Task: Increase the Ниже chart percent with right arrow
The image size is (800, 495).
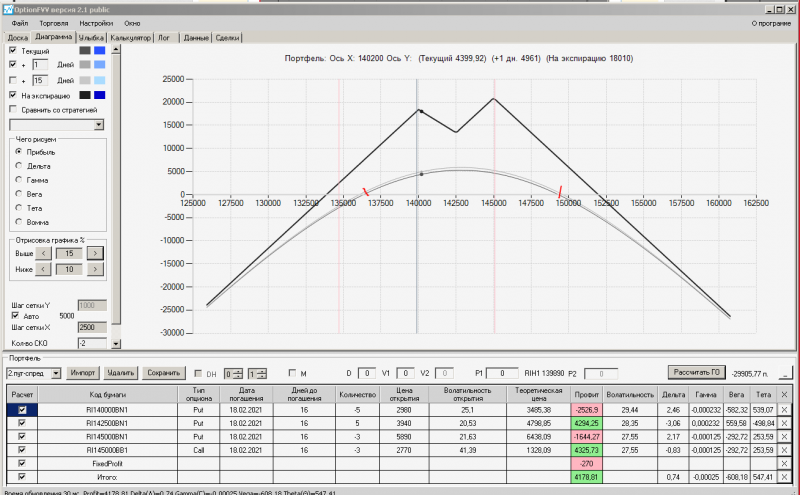Action: pyautogui.click(x=95, y=269)
